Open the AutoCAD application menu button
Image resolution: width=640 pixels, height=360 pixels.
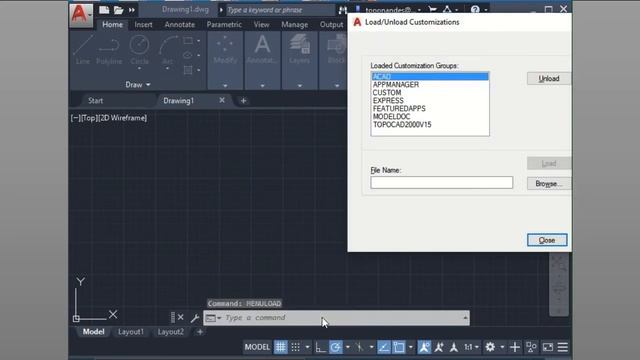pyautogui.click(x=81, y=15)
